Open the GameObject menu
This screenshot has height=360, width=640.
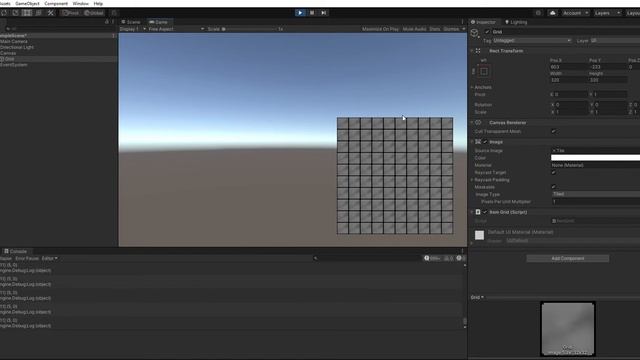click(x=27, y=3)
